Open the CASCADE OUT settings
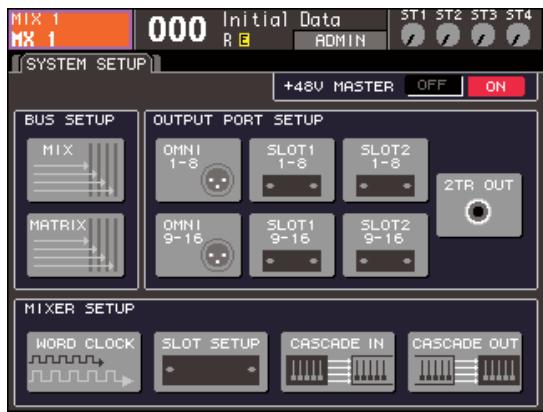 (x=465, y=362)
